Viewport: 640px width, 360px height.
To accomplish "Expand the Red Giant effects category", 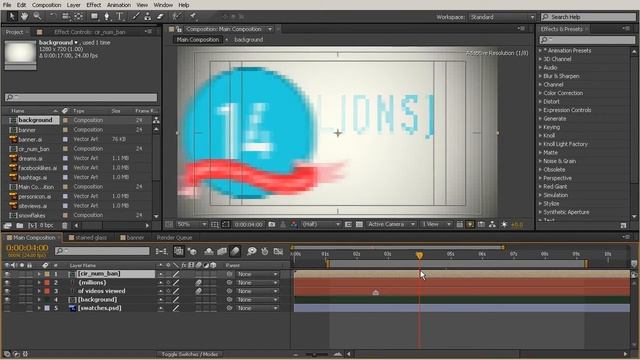I will [x=540, y=187].
